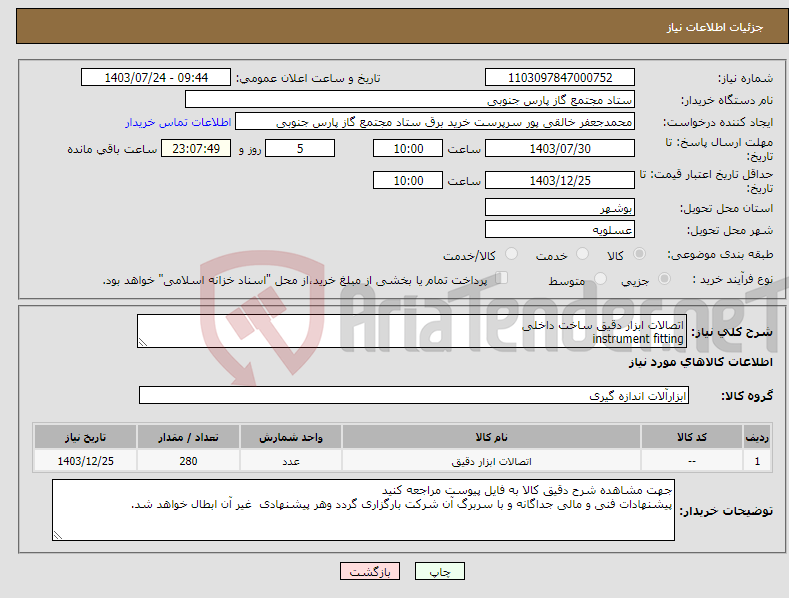Click the price validity time field 10:00
The image size is (789, 598).
[x=408, y=180]
